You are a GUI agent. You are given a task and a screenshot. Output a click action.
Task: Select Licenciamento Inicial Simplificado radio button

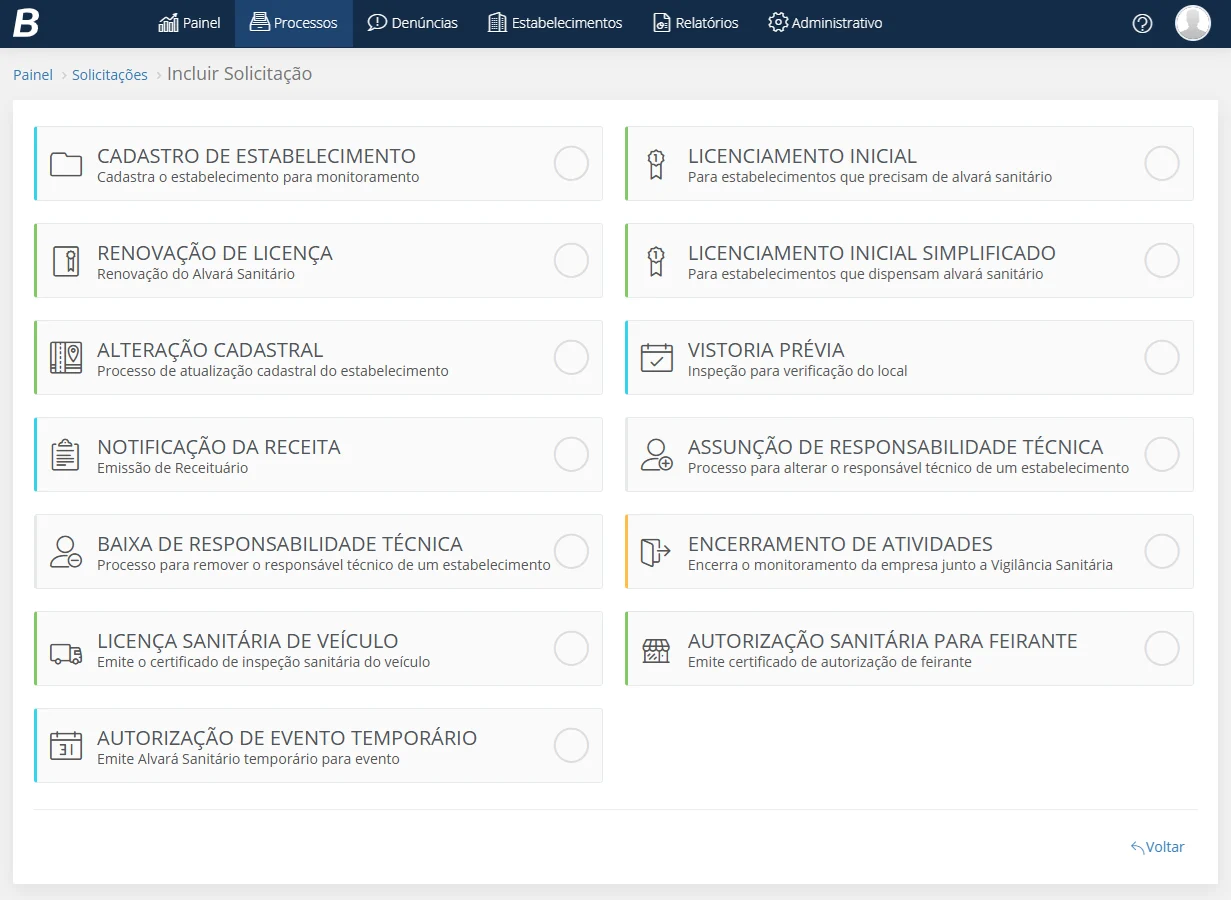pyautogui.click(x=1162, y=260)
